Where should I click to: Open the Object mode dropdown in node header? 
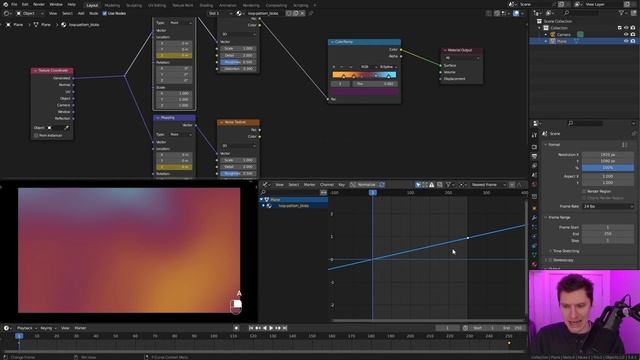coord(29,13)
